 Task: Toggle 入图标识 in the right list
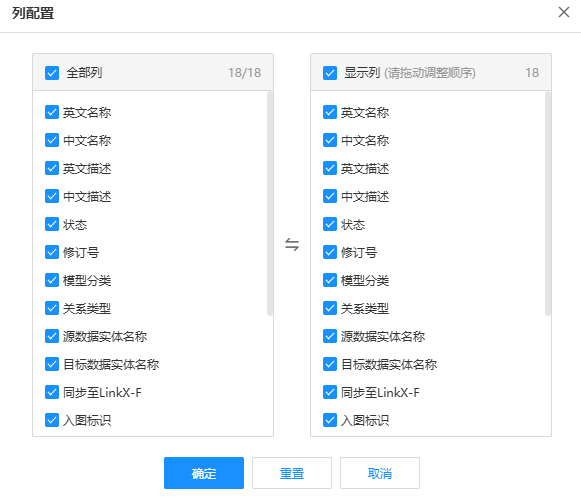click(x=330, y=420)
